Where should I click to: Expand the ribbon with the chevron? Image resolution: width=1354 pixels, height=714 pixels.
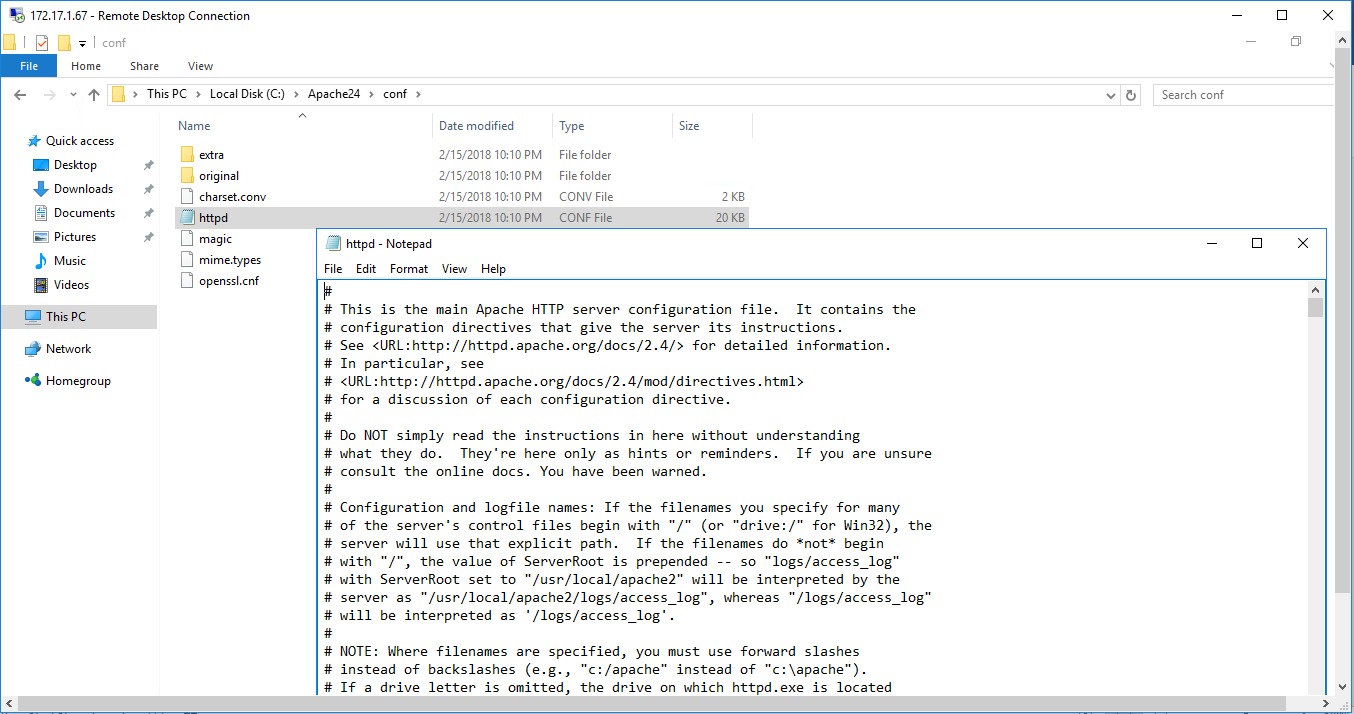(1332, 66)
